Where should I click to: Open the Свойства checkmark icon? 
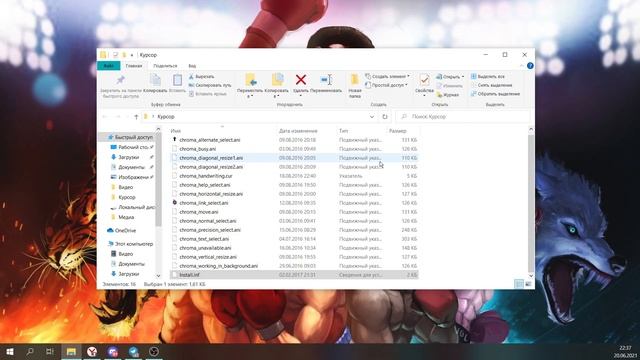click(424, 80)
